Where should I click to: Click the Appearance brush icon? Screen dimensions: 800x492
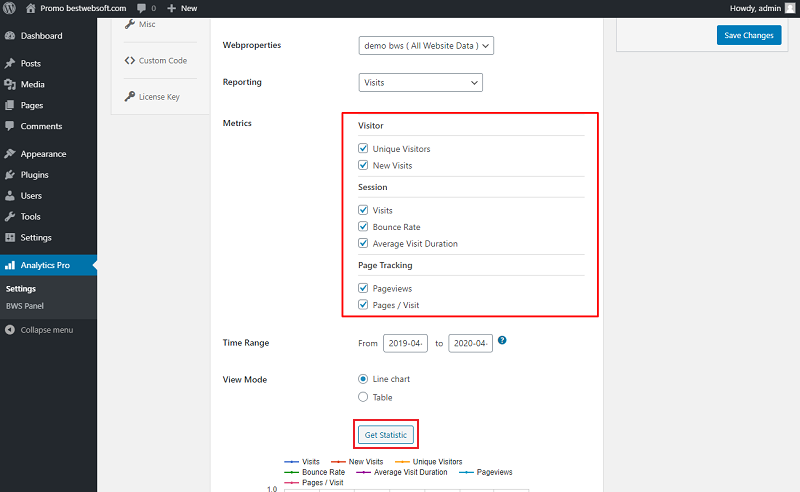click(10, 154)
